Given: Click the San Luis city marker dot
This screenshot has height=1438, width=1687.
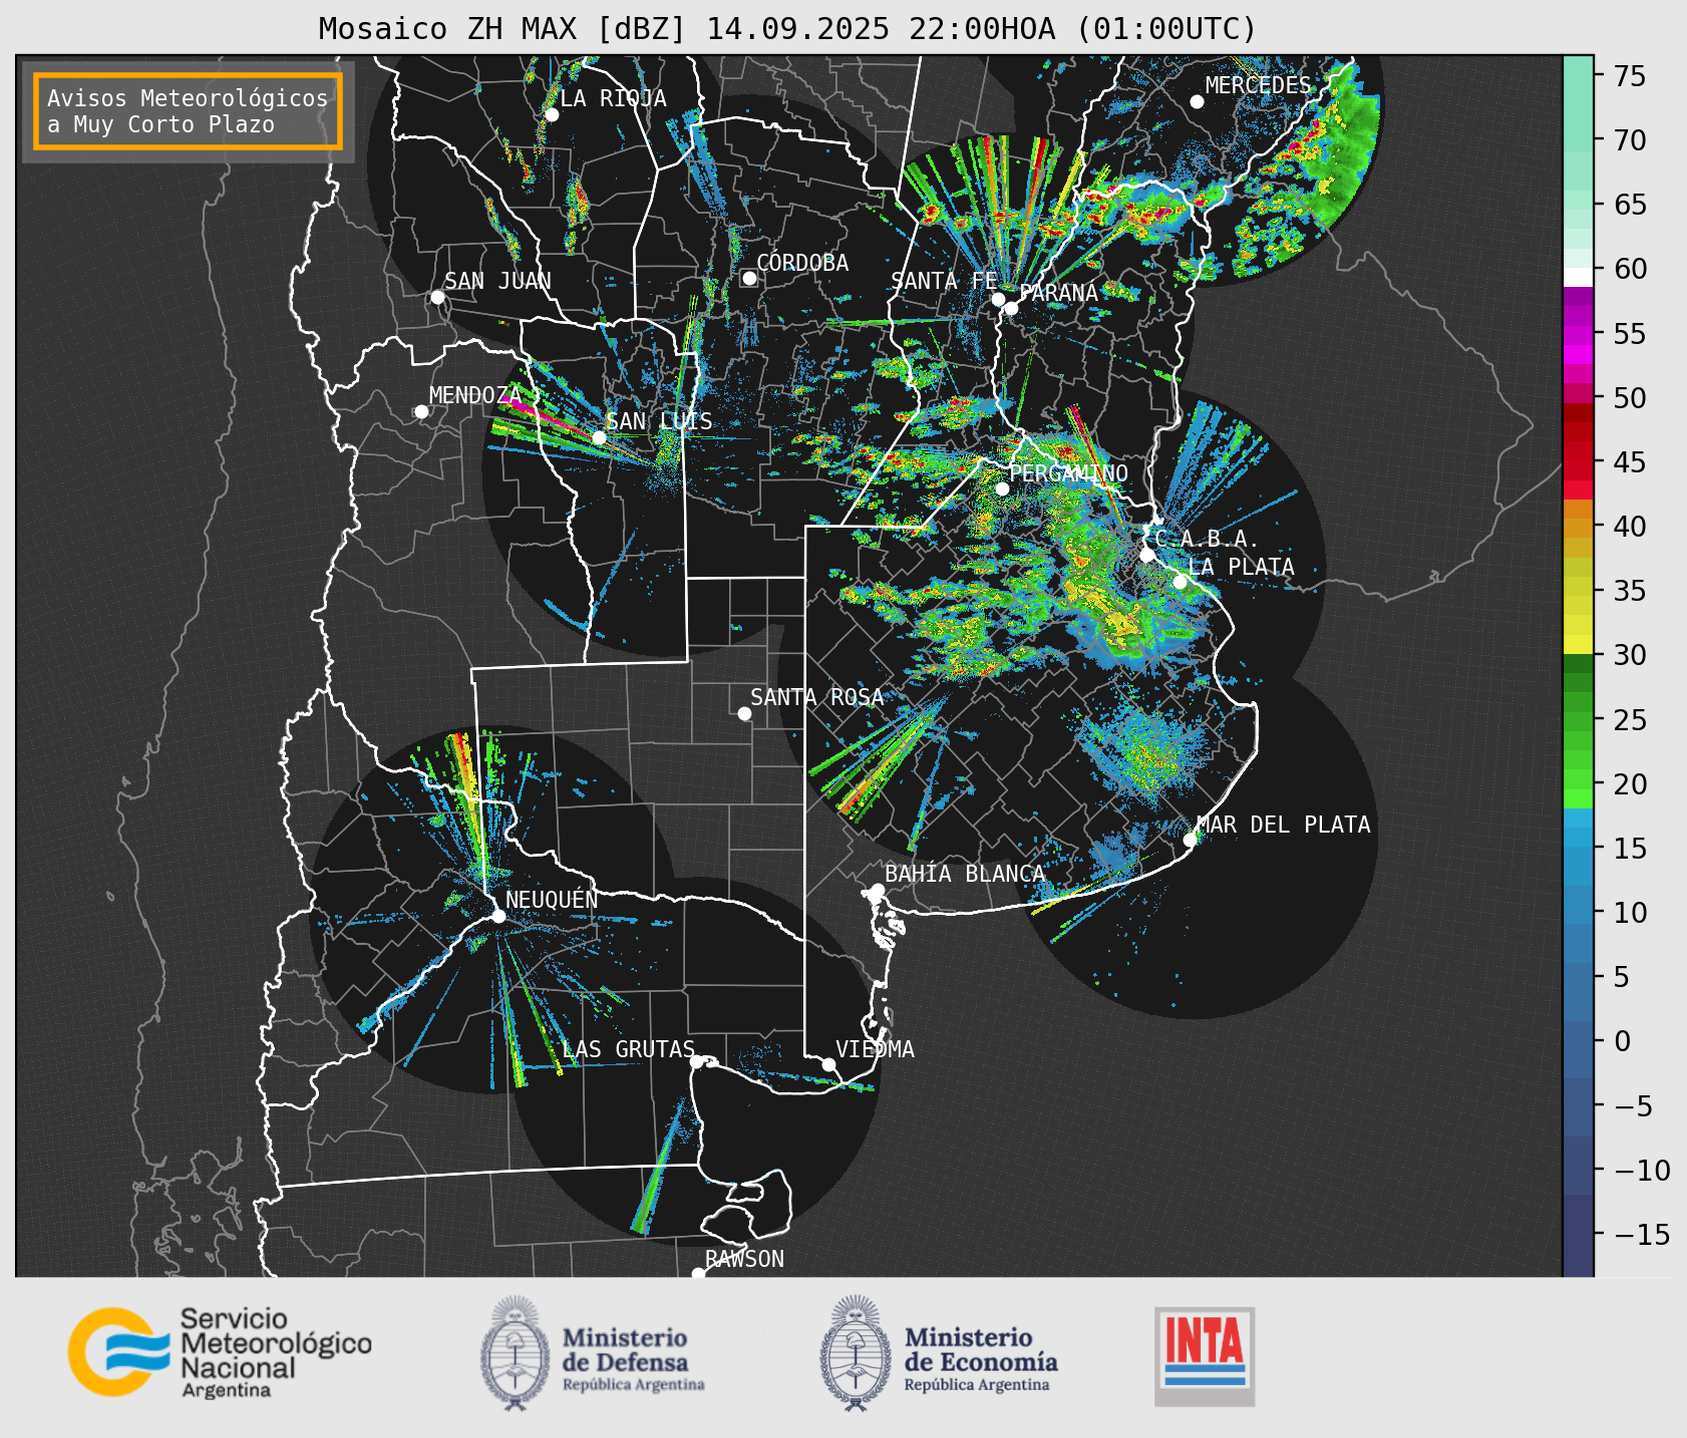Looking at the screenshot, I should [x=598, y=438].
